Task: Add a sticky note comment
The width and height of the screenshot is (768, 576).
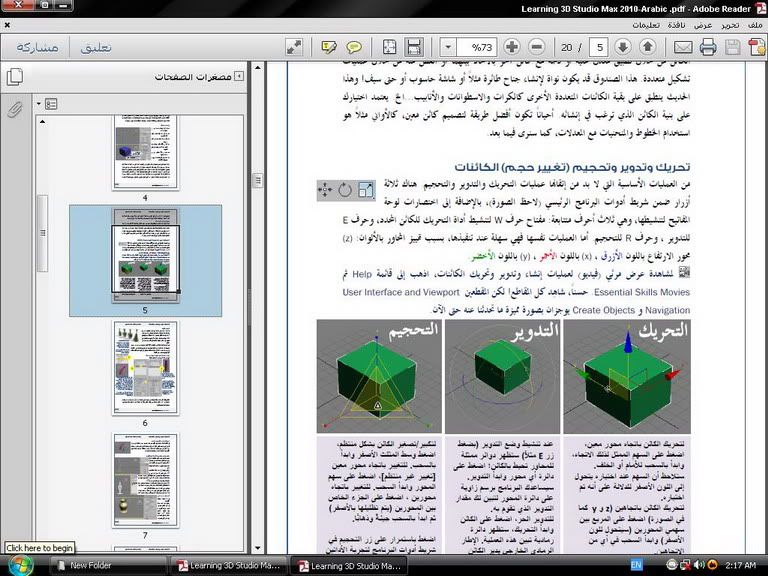Action: click(x=354, y=47)
